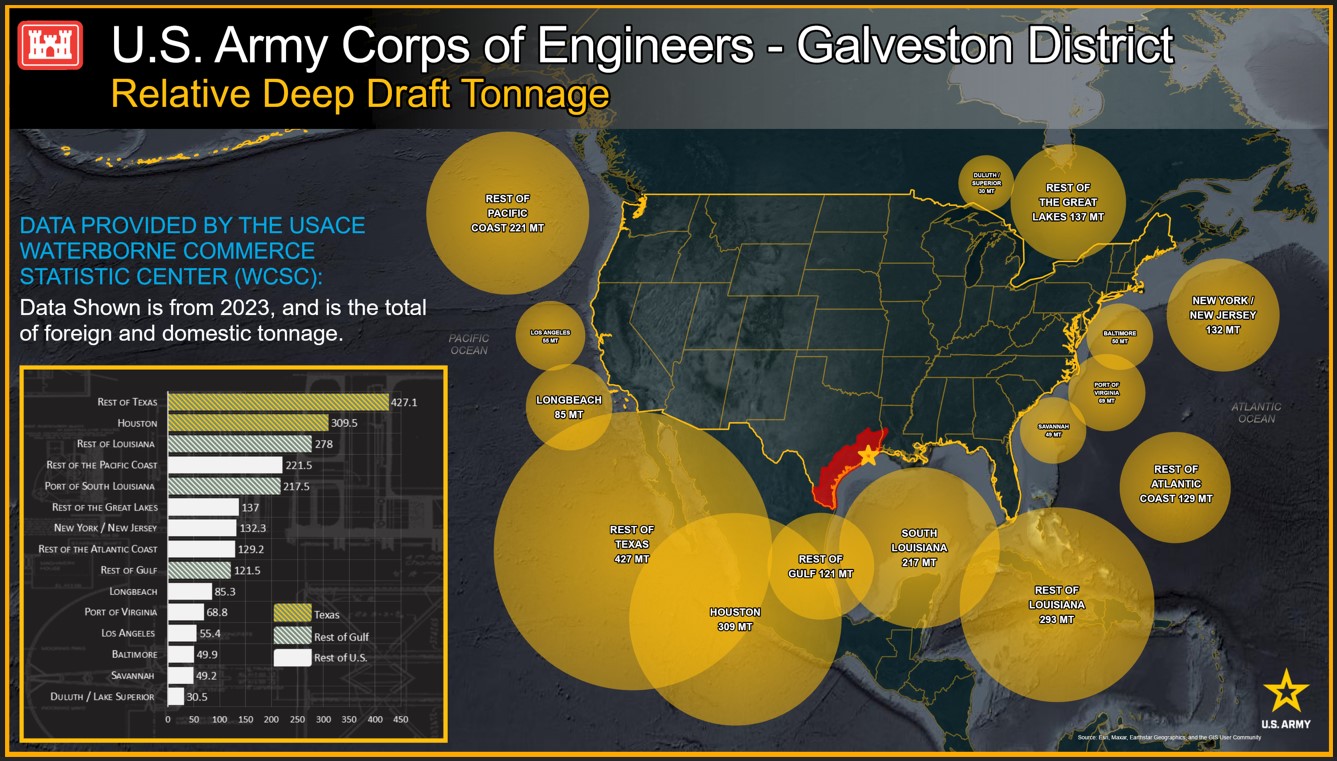Click the red Corps of Engineers castle logo
Image resolution: width=1337 pixels, height=761 pixels.
click(50, 45)
